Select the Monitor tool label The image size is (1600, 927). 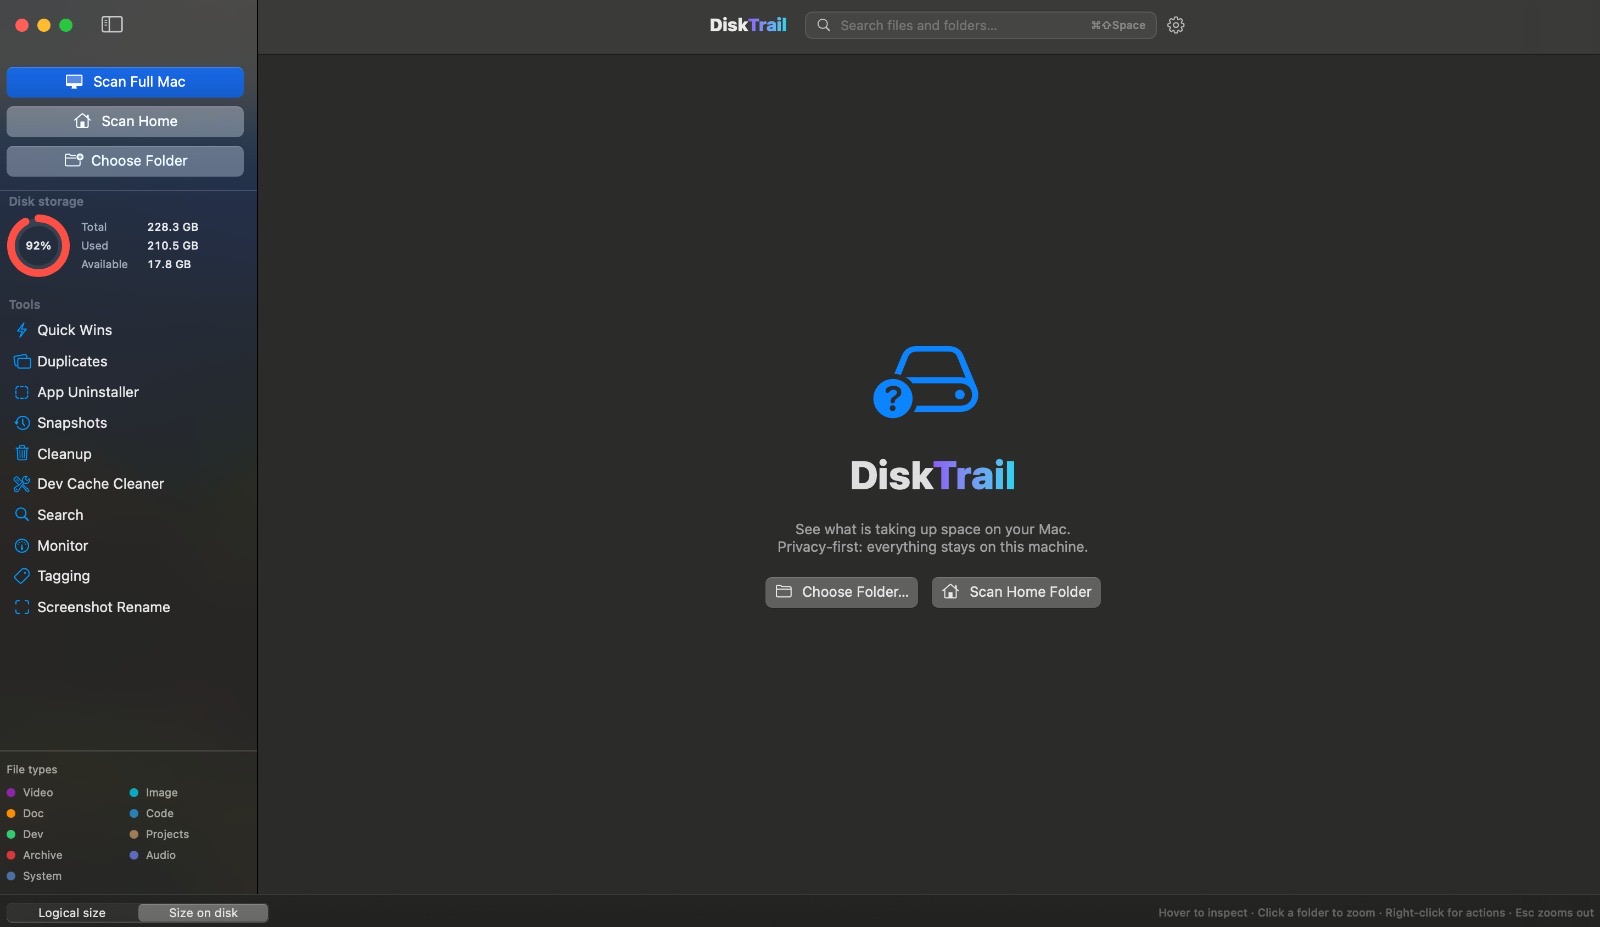[63, 546]
